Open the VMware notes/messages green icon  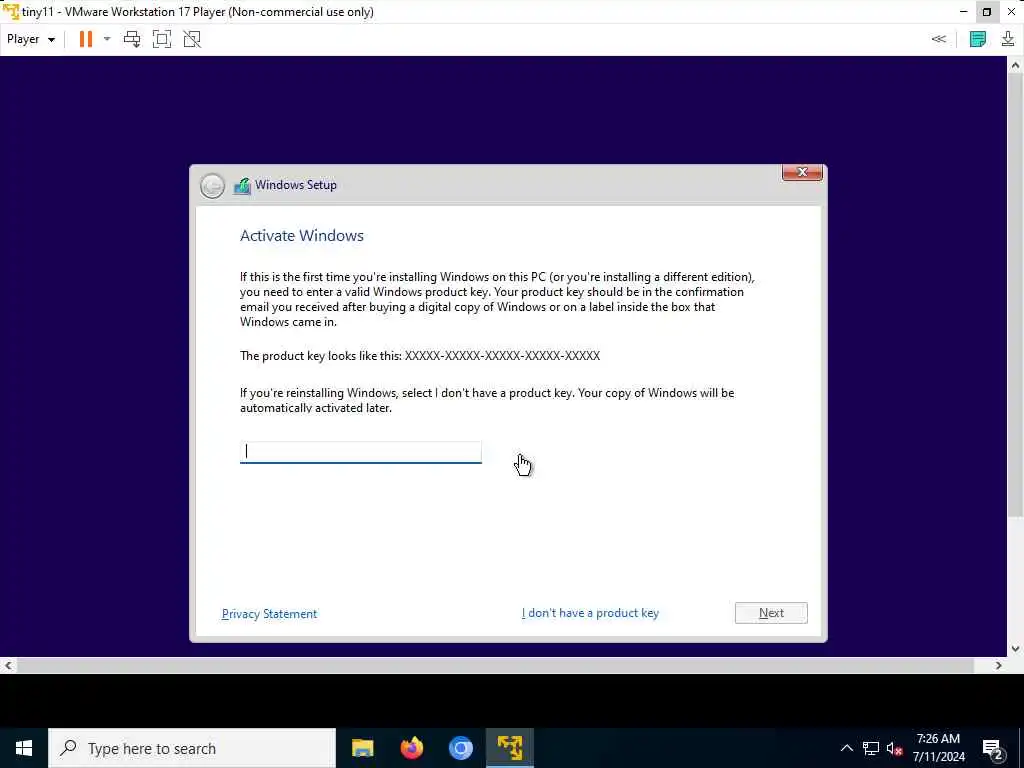tap(978, 39)
